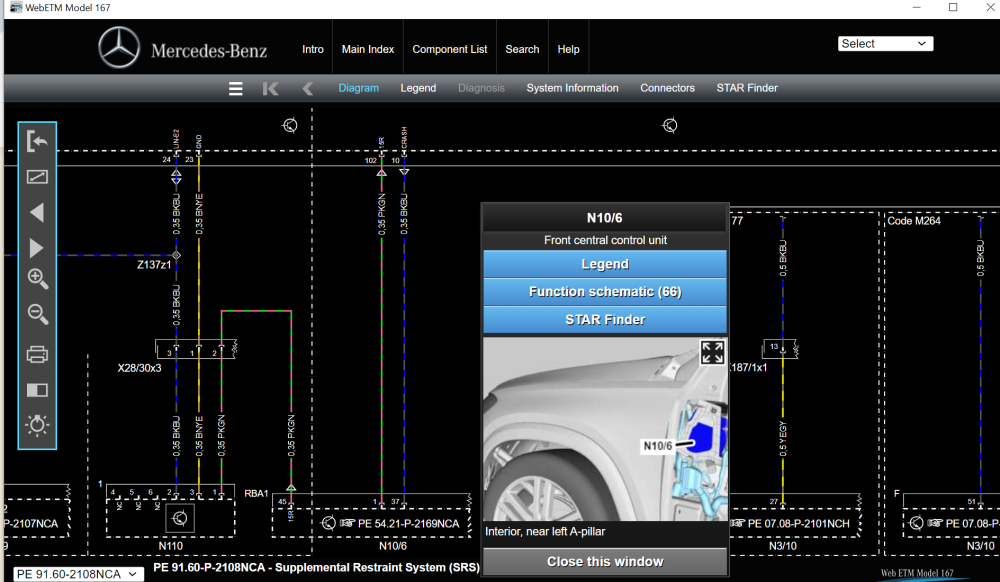The height and width of the screenshot is (582, 1000).
Task: Click the N110 component label
Action: click(171, 546)
